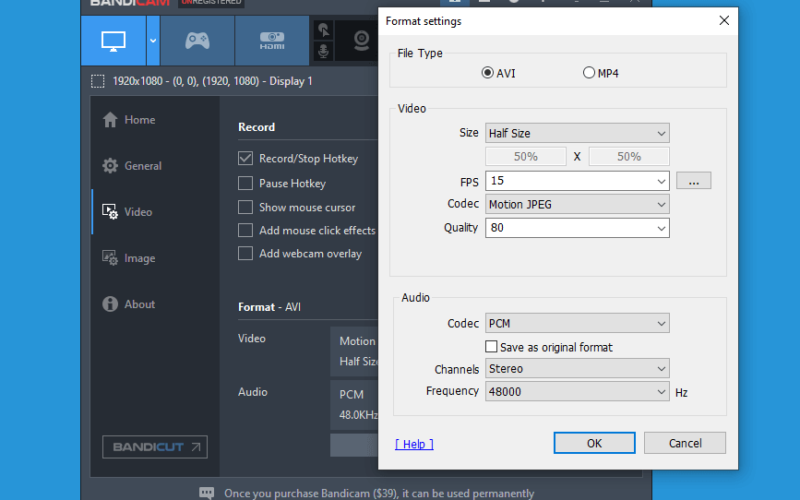Click the General gear icon
The width and height of the screenshot is (800, 500).
(x=110, y=166)
